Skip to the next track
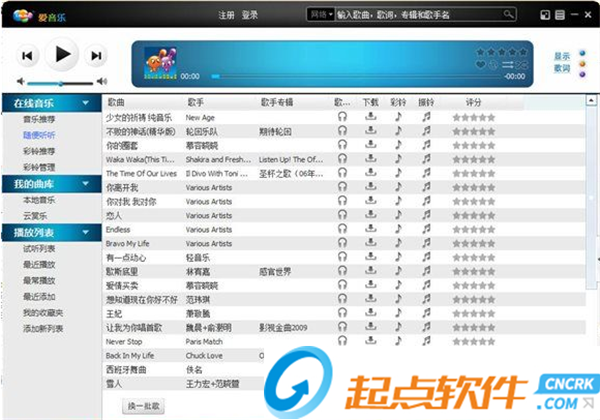Screen dimensions: 600x420 click(x=96, y=56)
